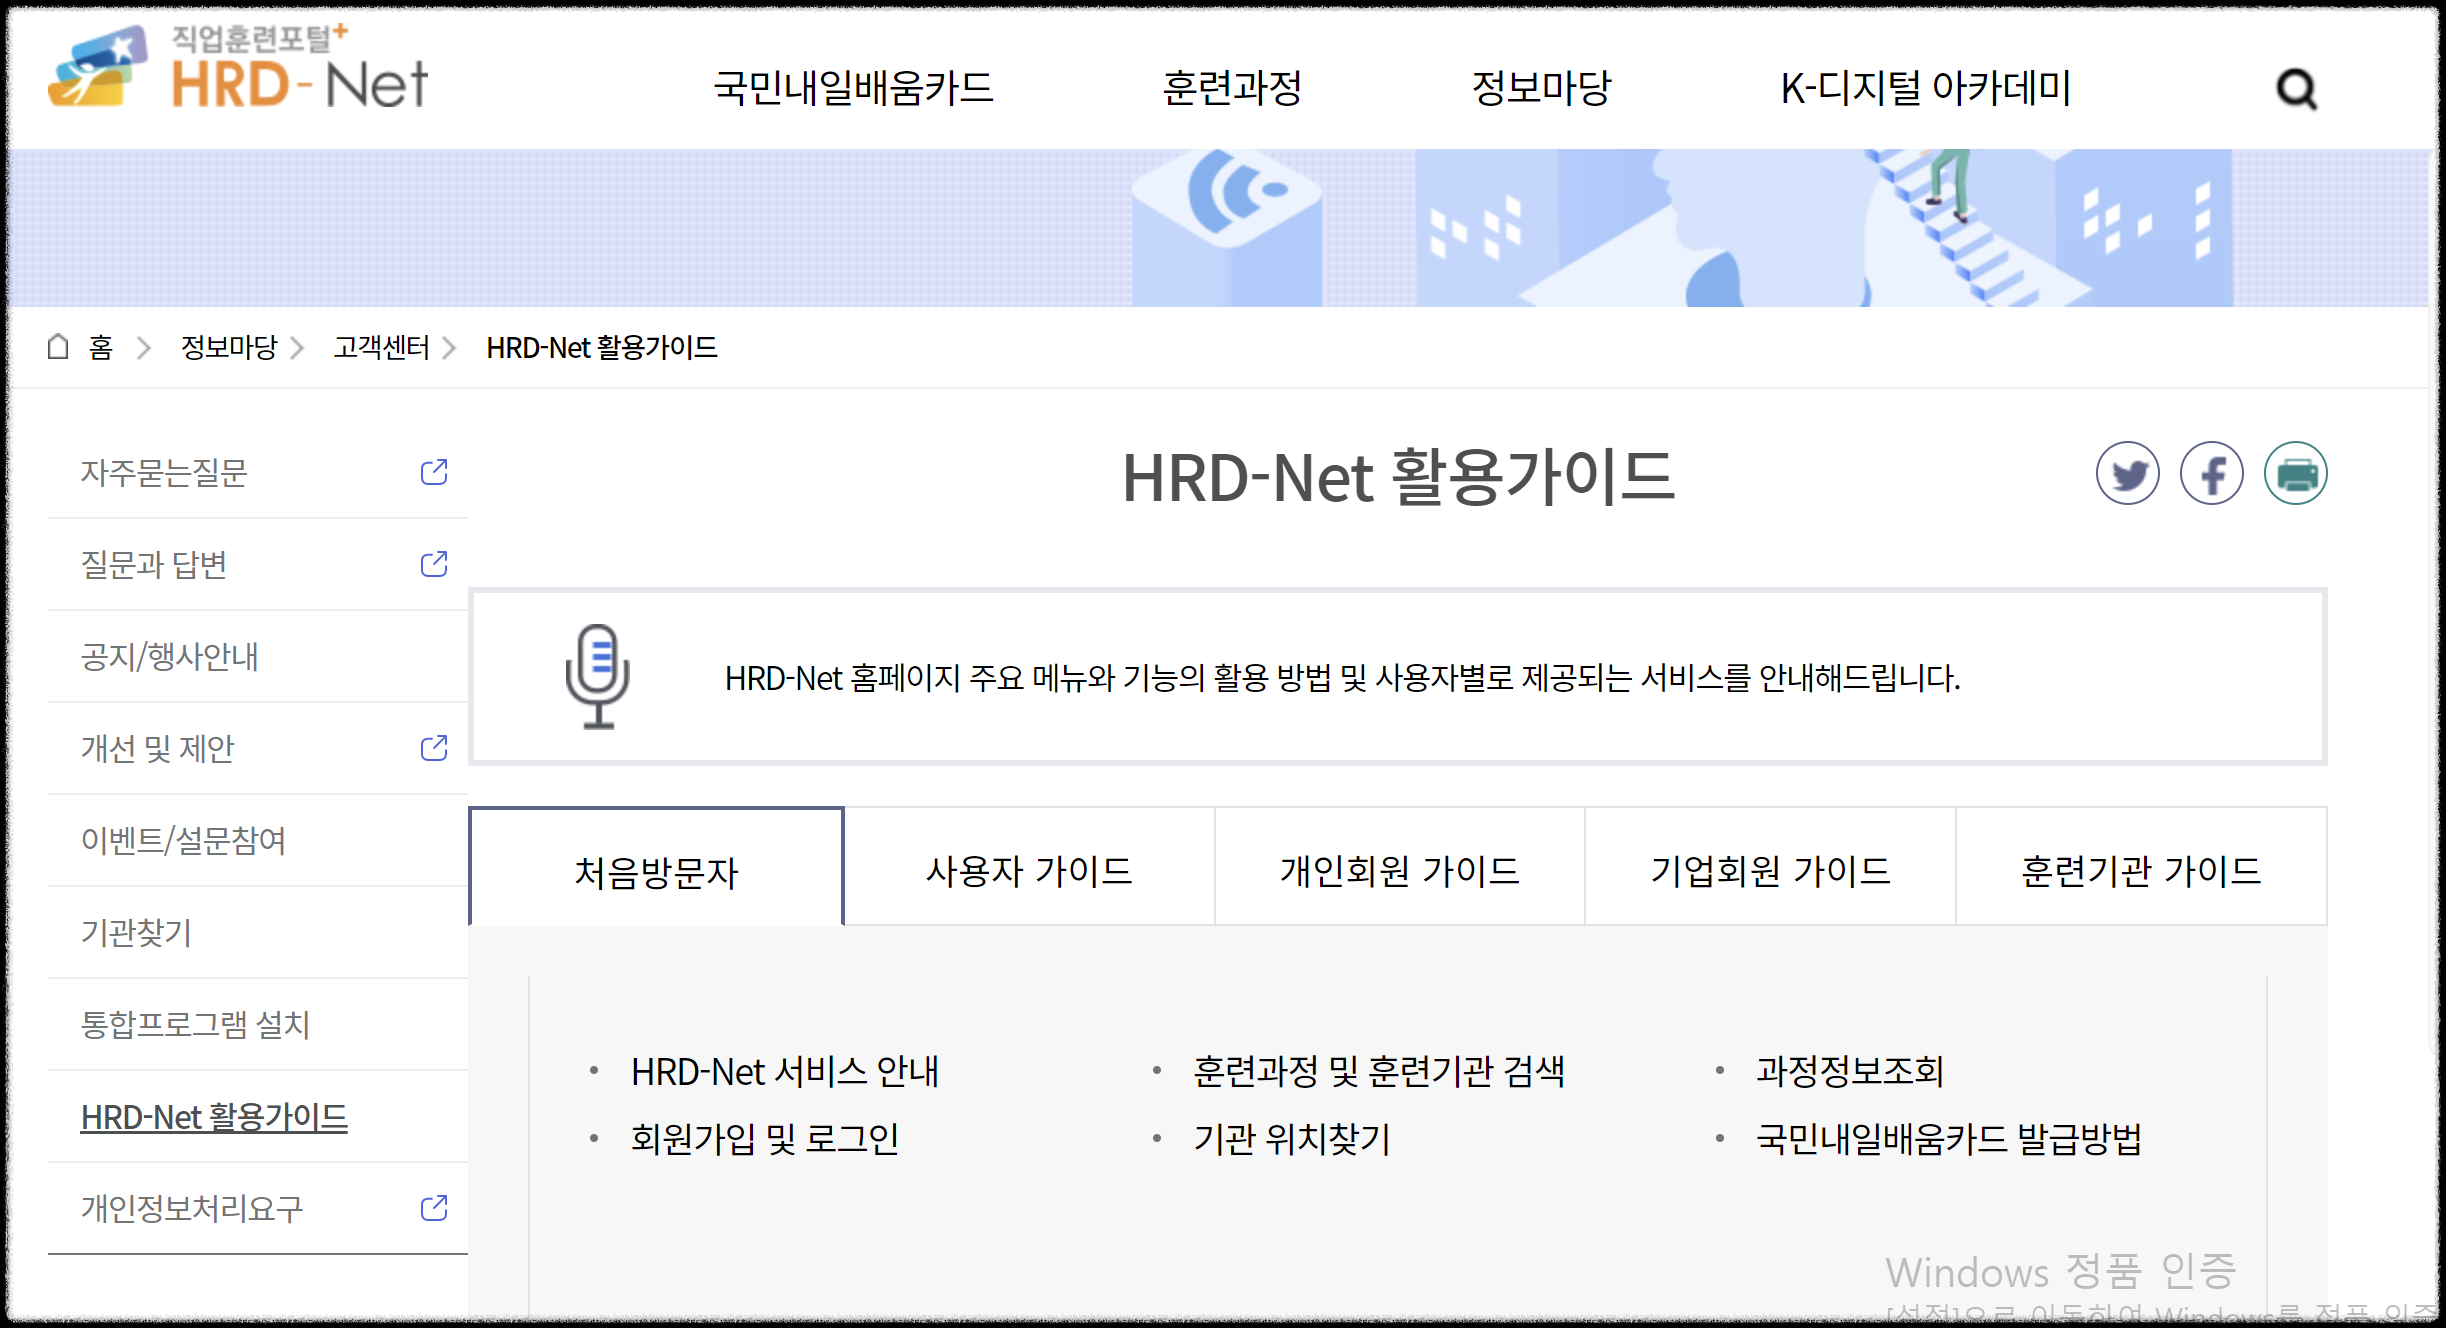
Task: Open 기관 위치찾기 guide
Action: 1292,1138
